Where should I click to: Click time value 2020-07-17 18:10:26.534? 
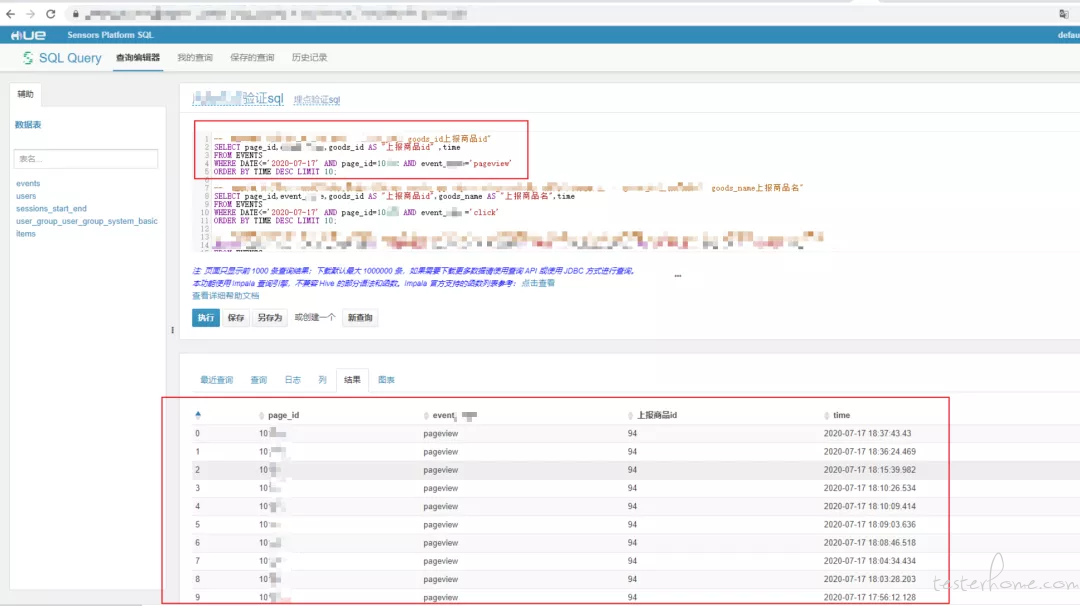pos(869,488)
